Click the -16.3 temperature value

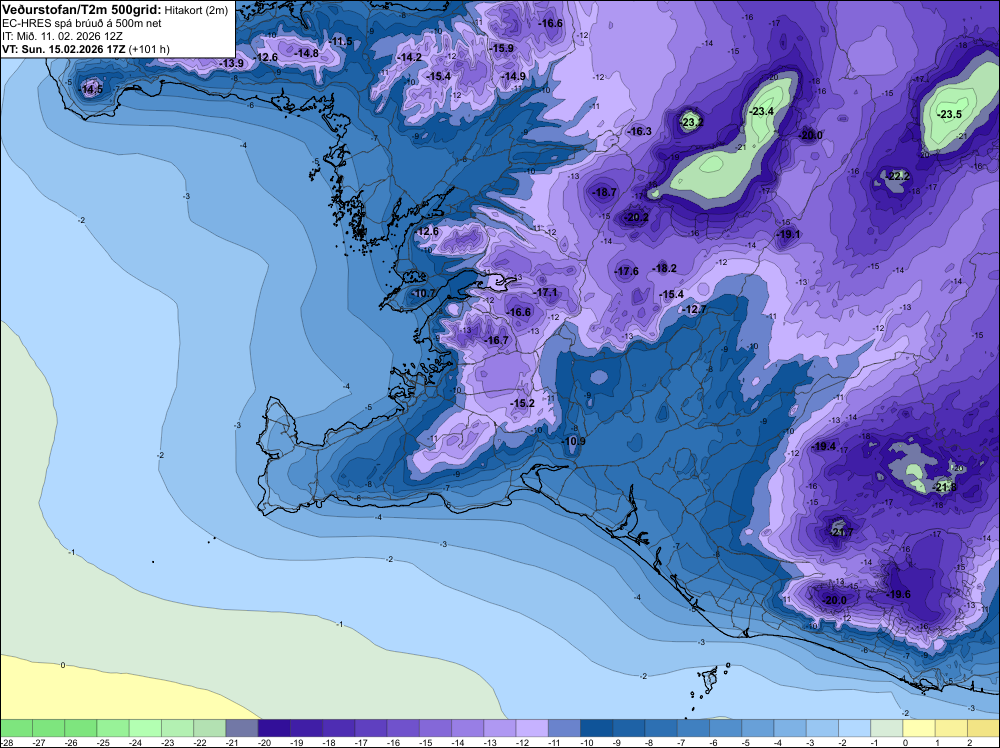(639, 131)
